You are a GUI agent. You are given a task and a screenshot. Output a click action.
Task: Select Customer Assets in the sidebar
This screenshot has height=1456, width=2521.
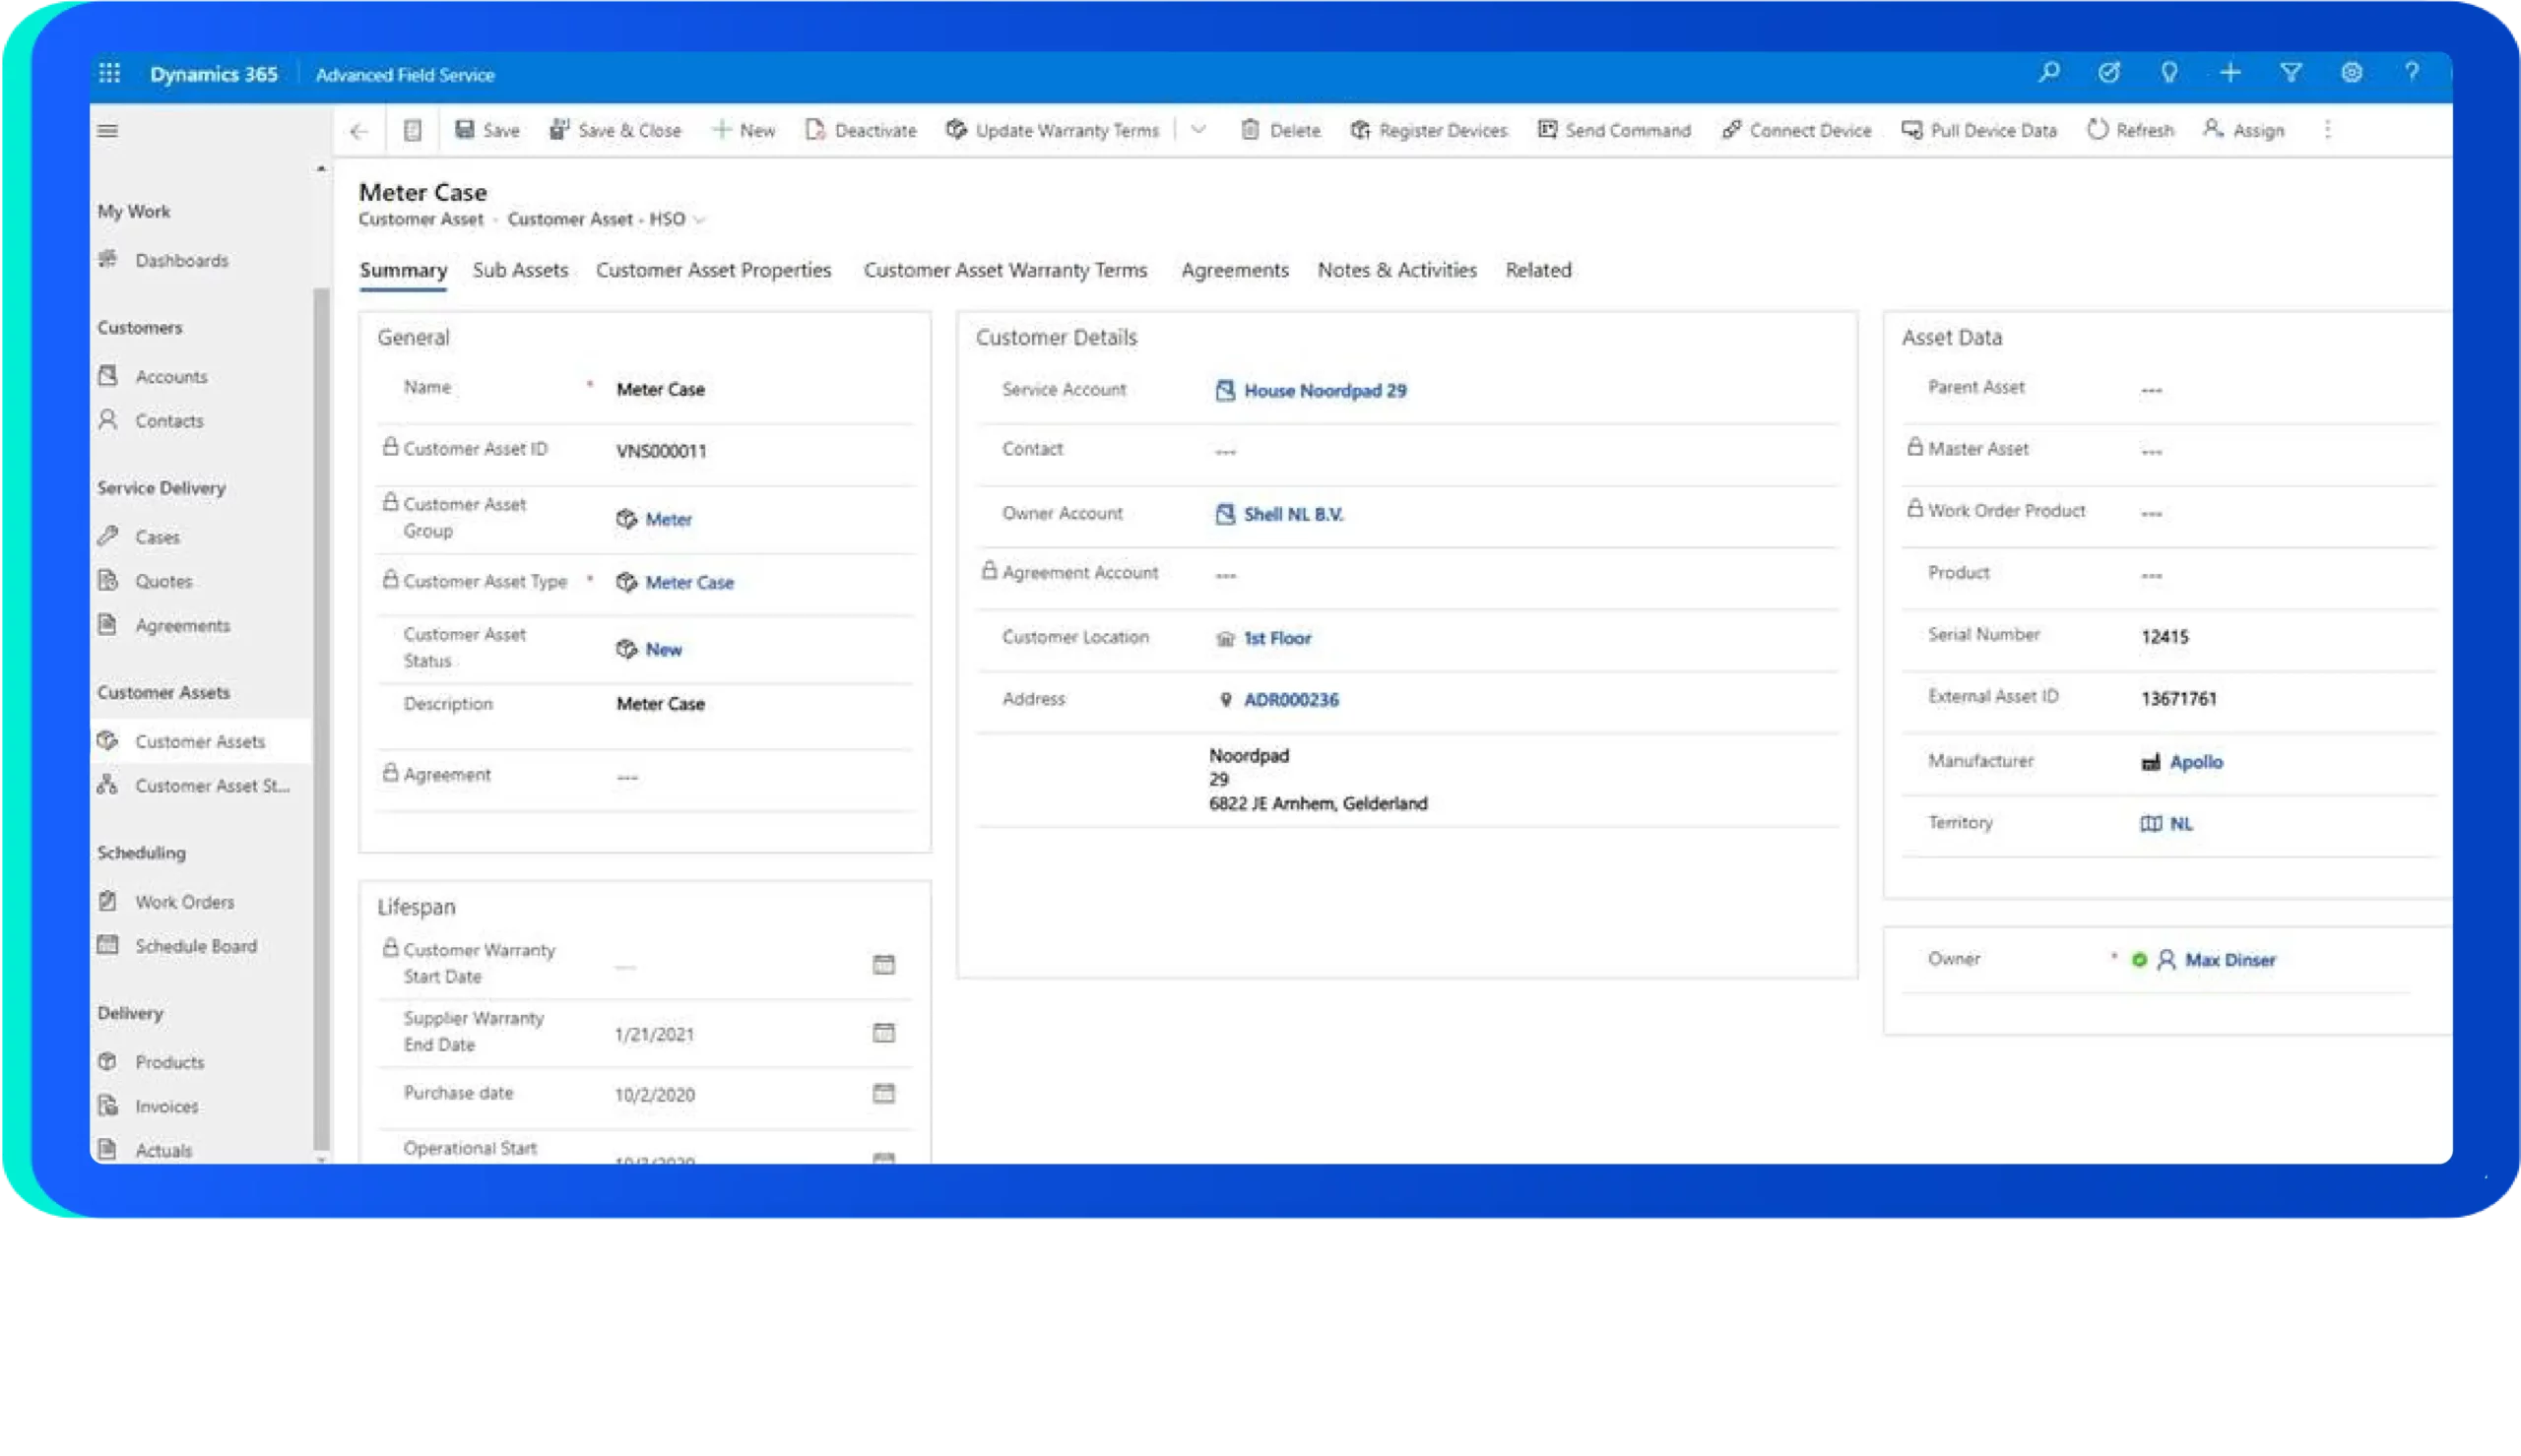coord(200,741)
